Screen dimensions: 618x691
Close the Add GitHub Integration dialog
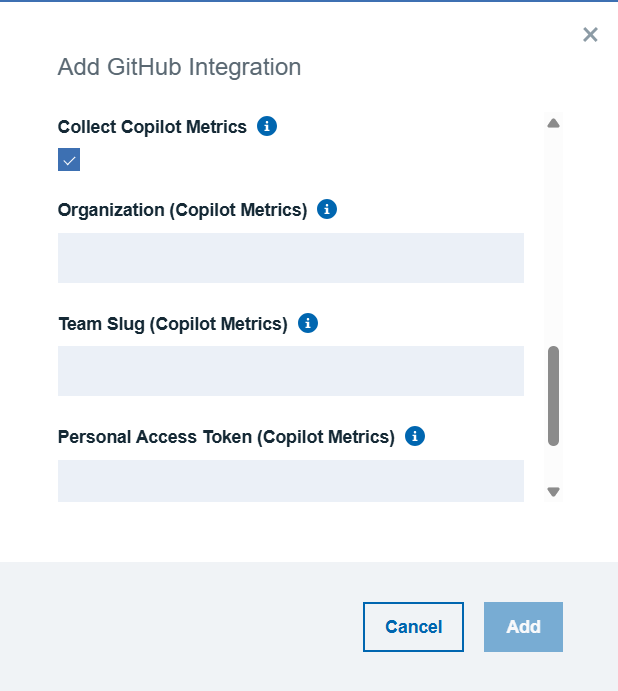pos(590,35)
